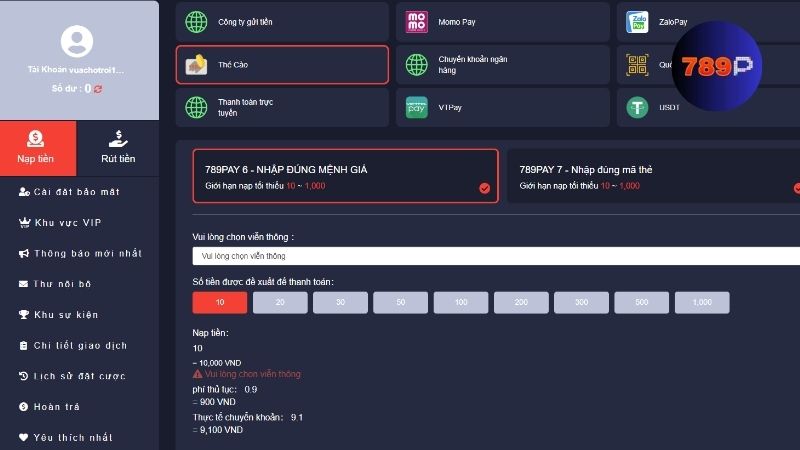The image size is (800, 450).
Task: Open Cài đặt bảo mật security settings
Action: (x=77, y=192)
